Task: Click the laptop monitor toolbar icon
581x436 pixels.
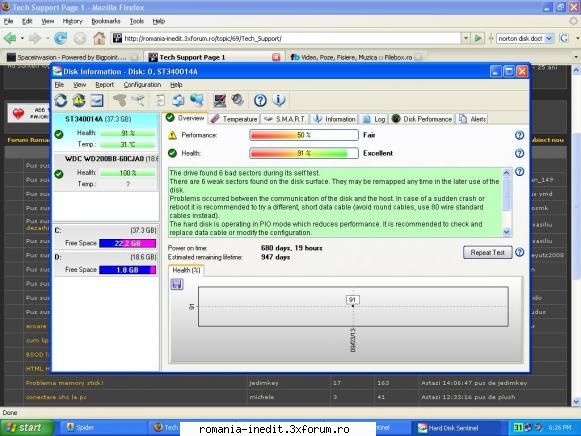Action: [220, 100]
